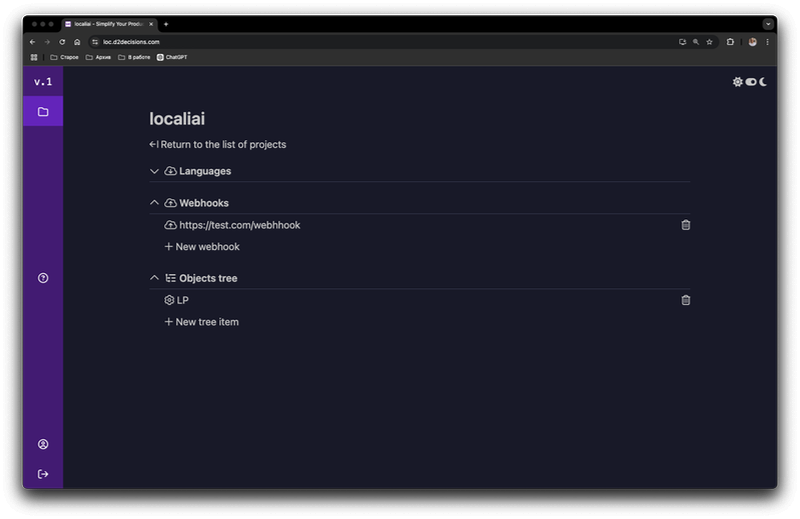Add a New webhook
800x519 pixels.
click(202, 246)
